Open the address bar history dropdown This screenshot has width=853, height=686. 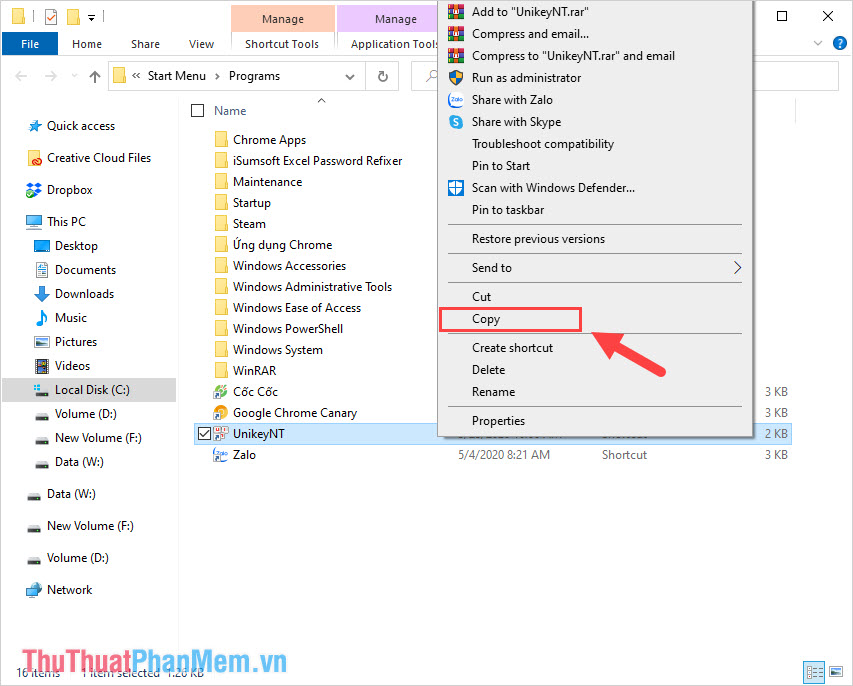[350, 76]
